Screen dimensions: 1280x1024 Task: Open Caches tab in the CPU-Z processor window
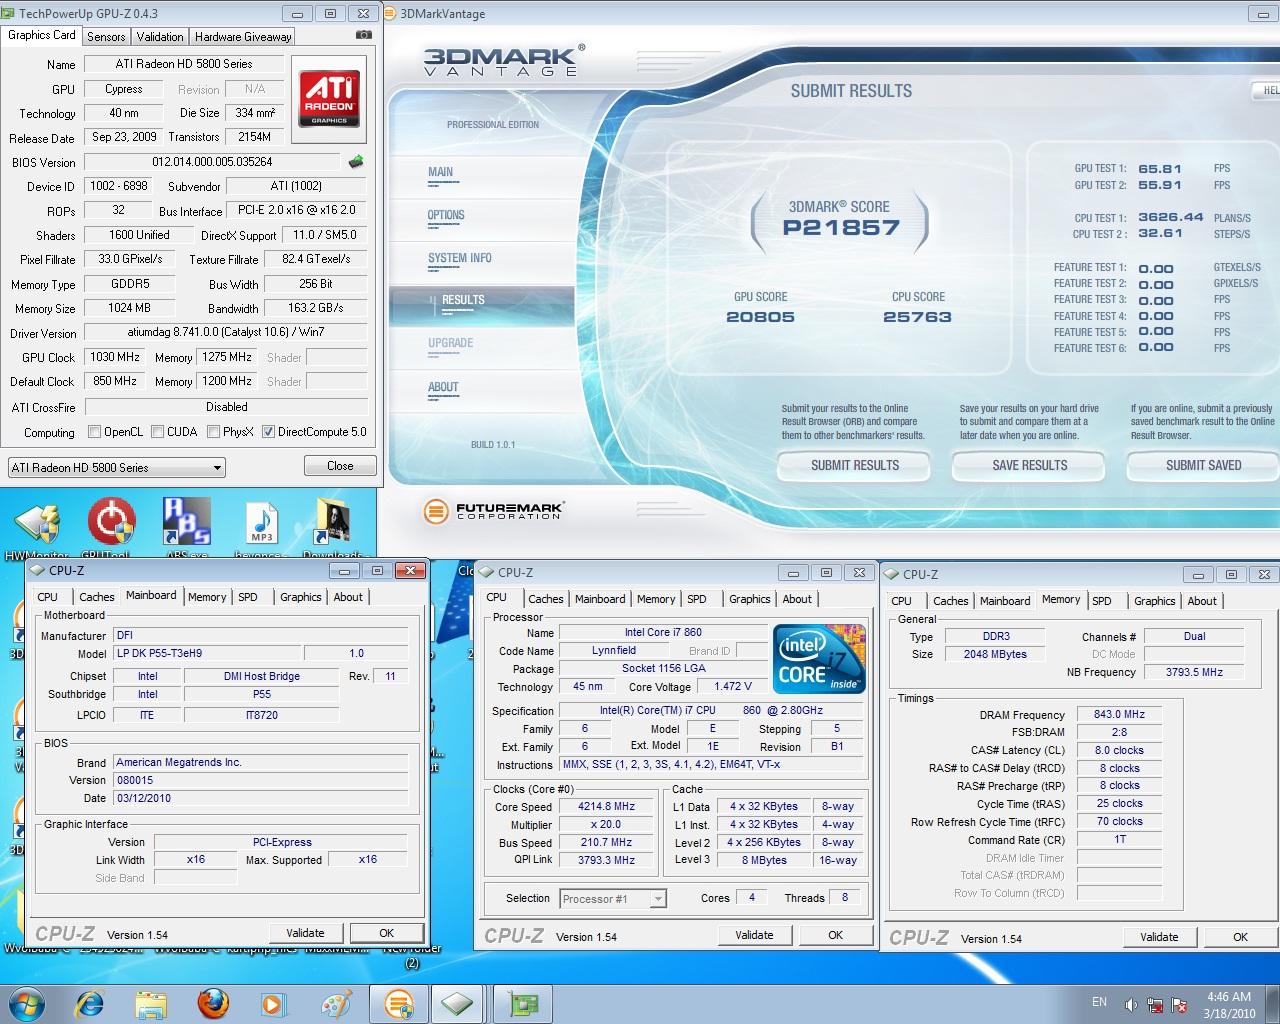pos(546,599)
